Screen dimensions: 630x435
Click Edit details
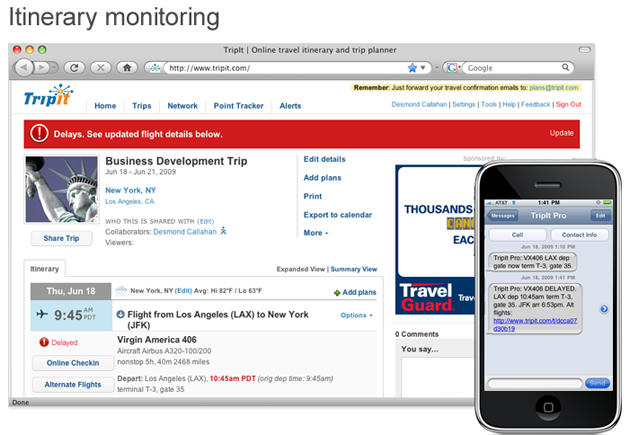pyautogui.click(x=324, y=159)
